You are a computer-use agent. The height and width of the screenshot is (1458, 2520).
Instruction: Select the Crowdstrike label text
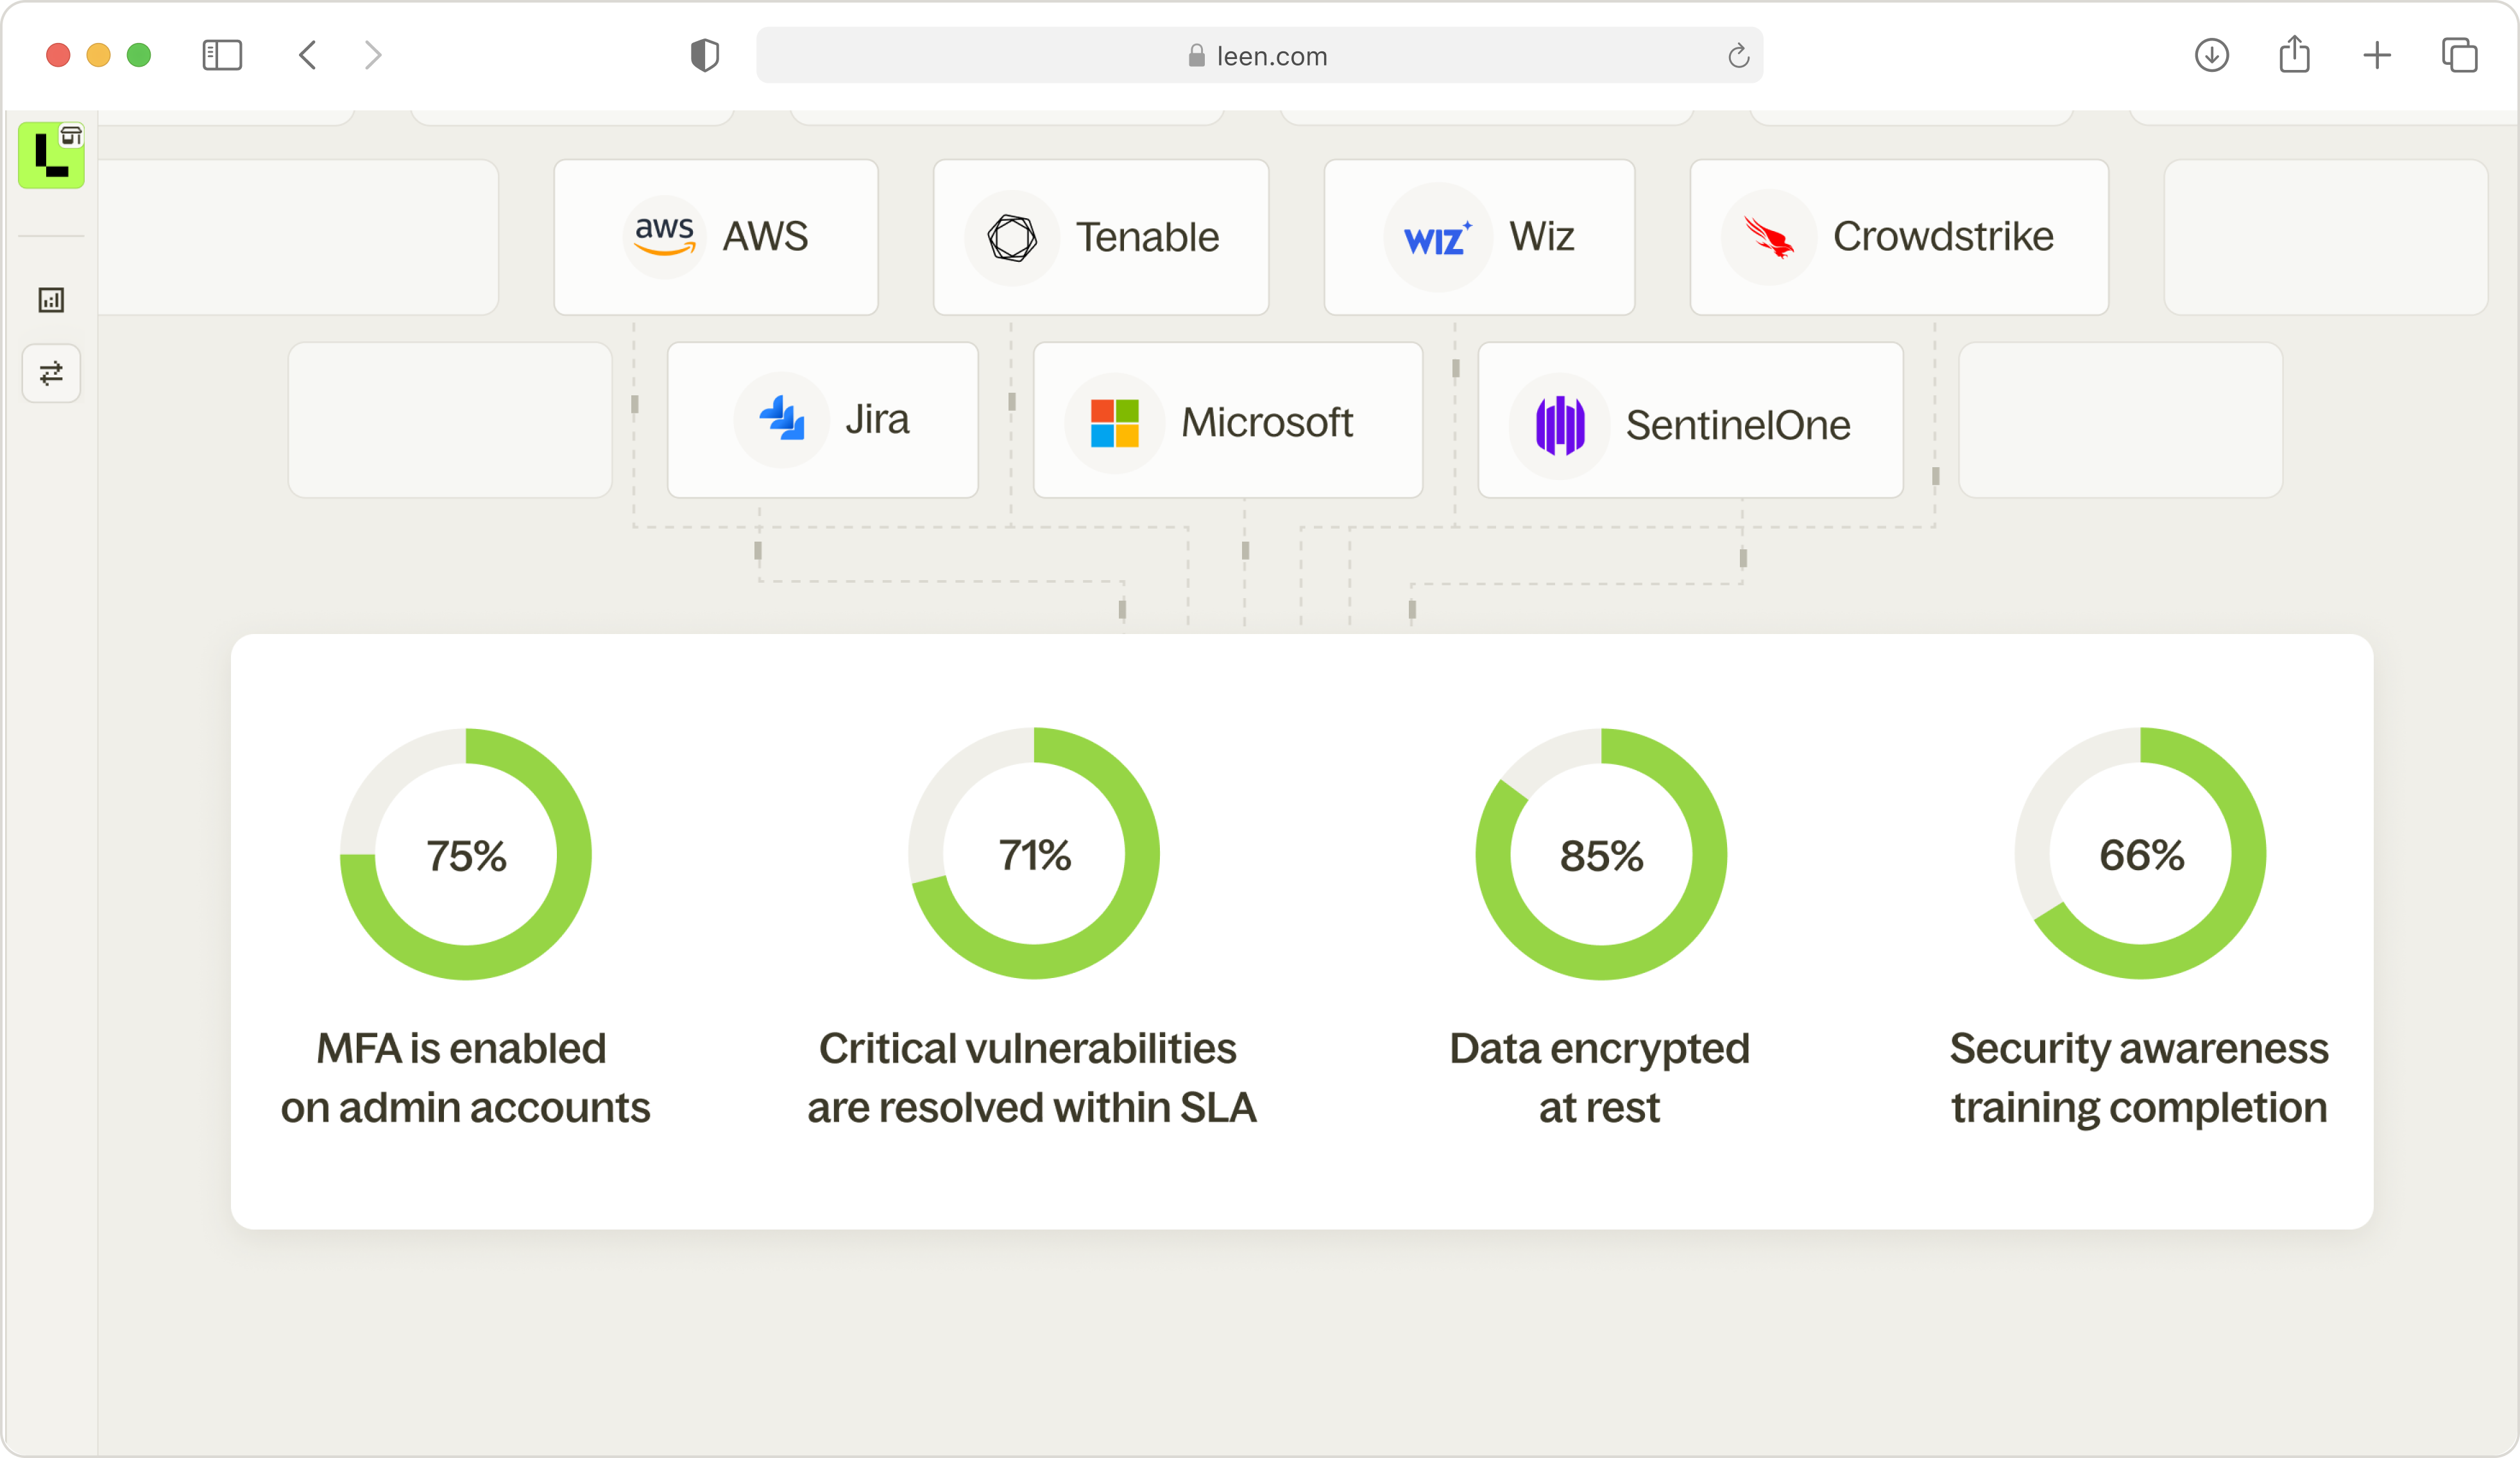coord(1943,237)
